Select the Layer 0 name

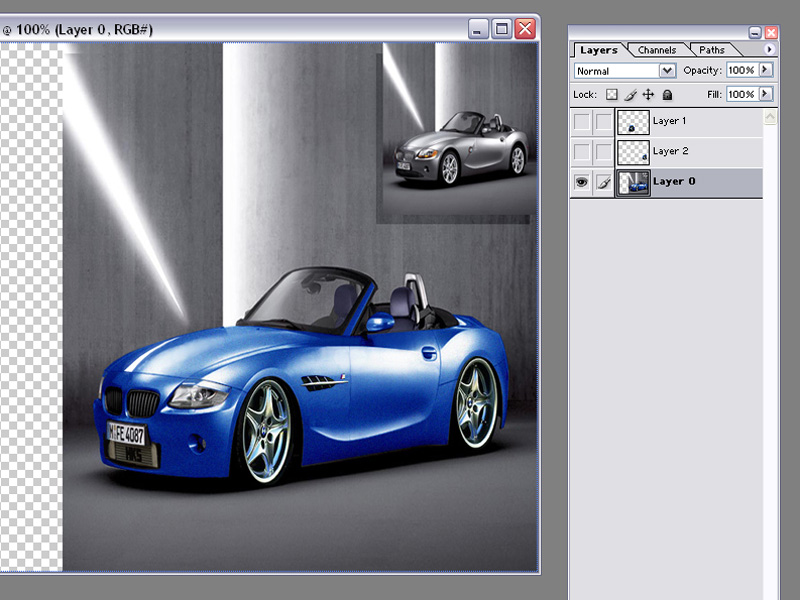click(673, 181)
